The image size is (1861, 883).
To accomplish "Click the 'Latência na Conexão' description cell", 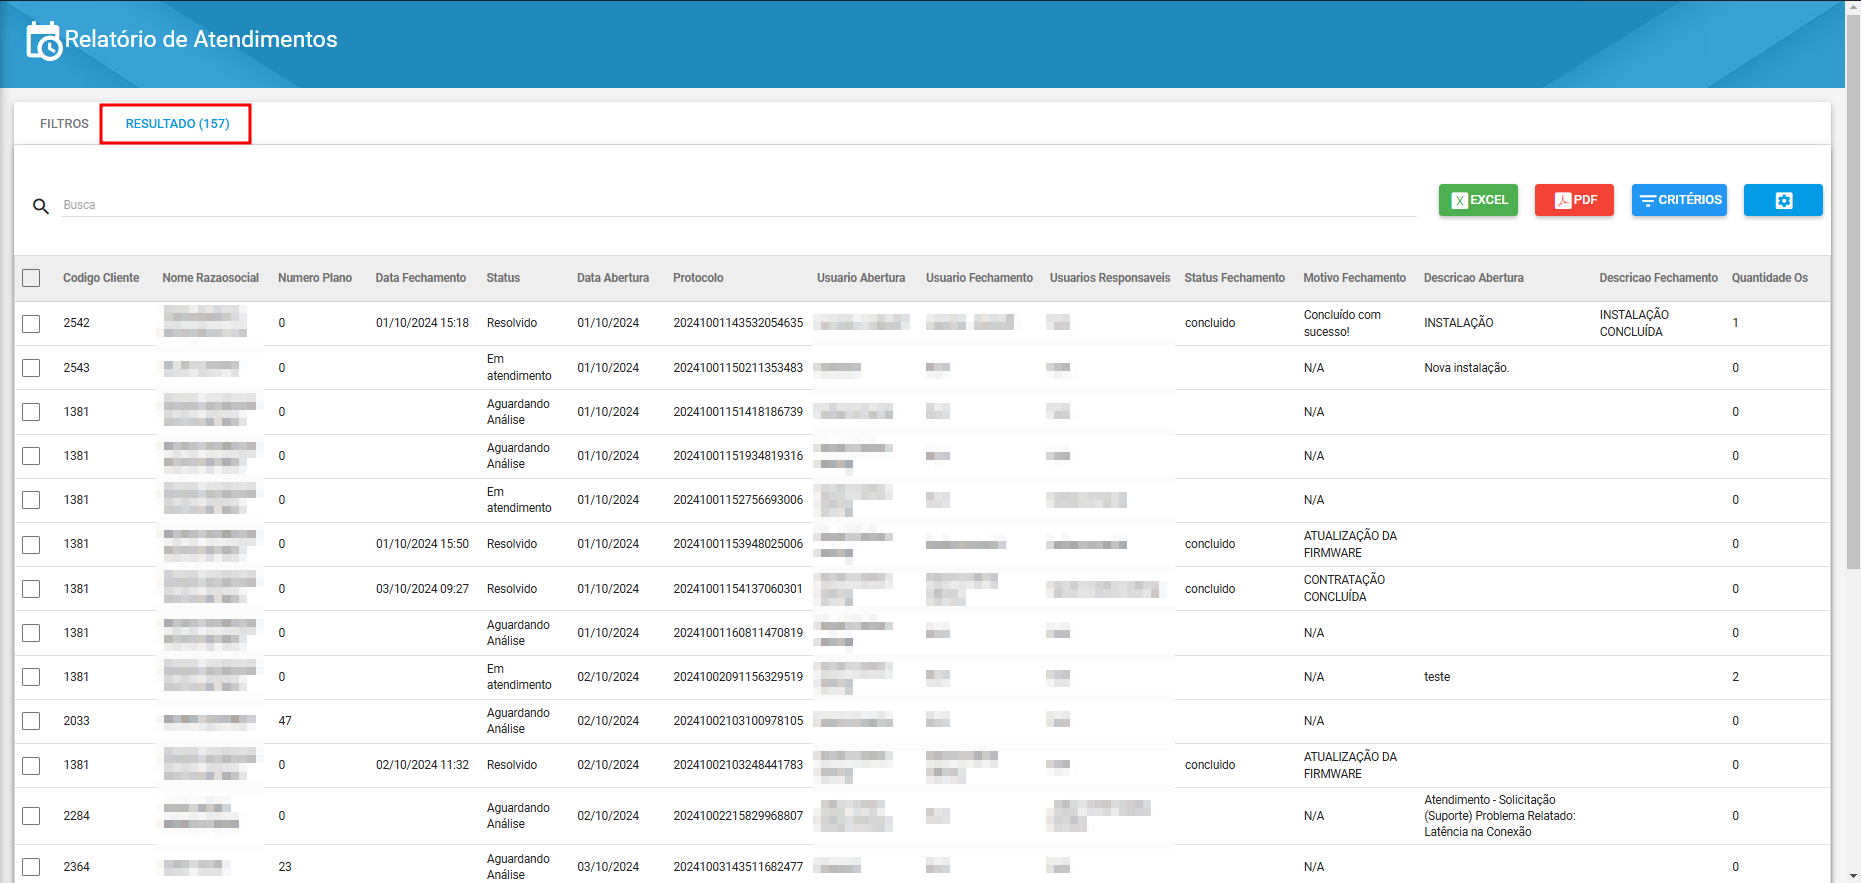I will 1500,816.
